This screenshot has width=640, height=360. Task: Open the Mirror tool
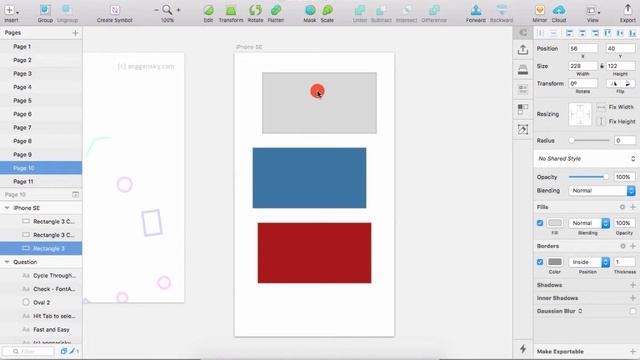(540, 10)
